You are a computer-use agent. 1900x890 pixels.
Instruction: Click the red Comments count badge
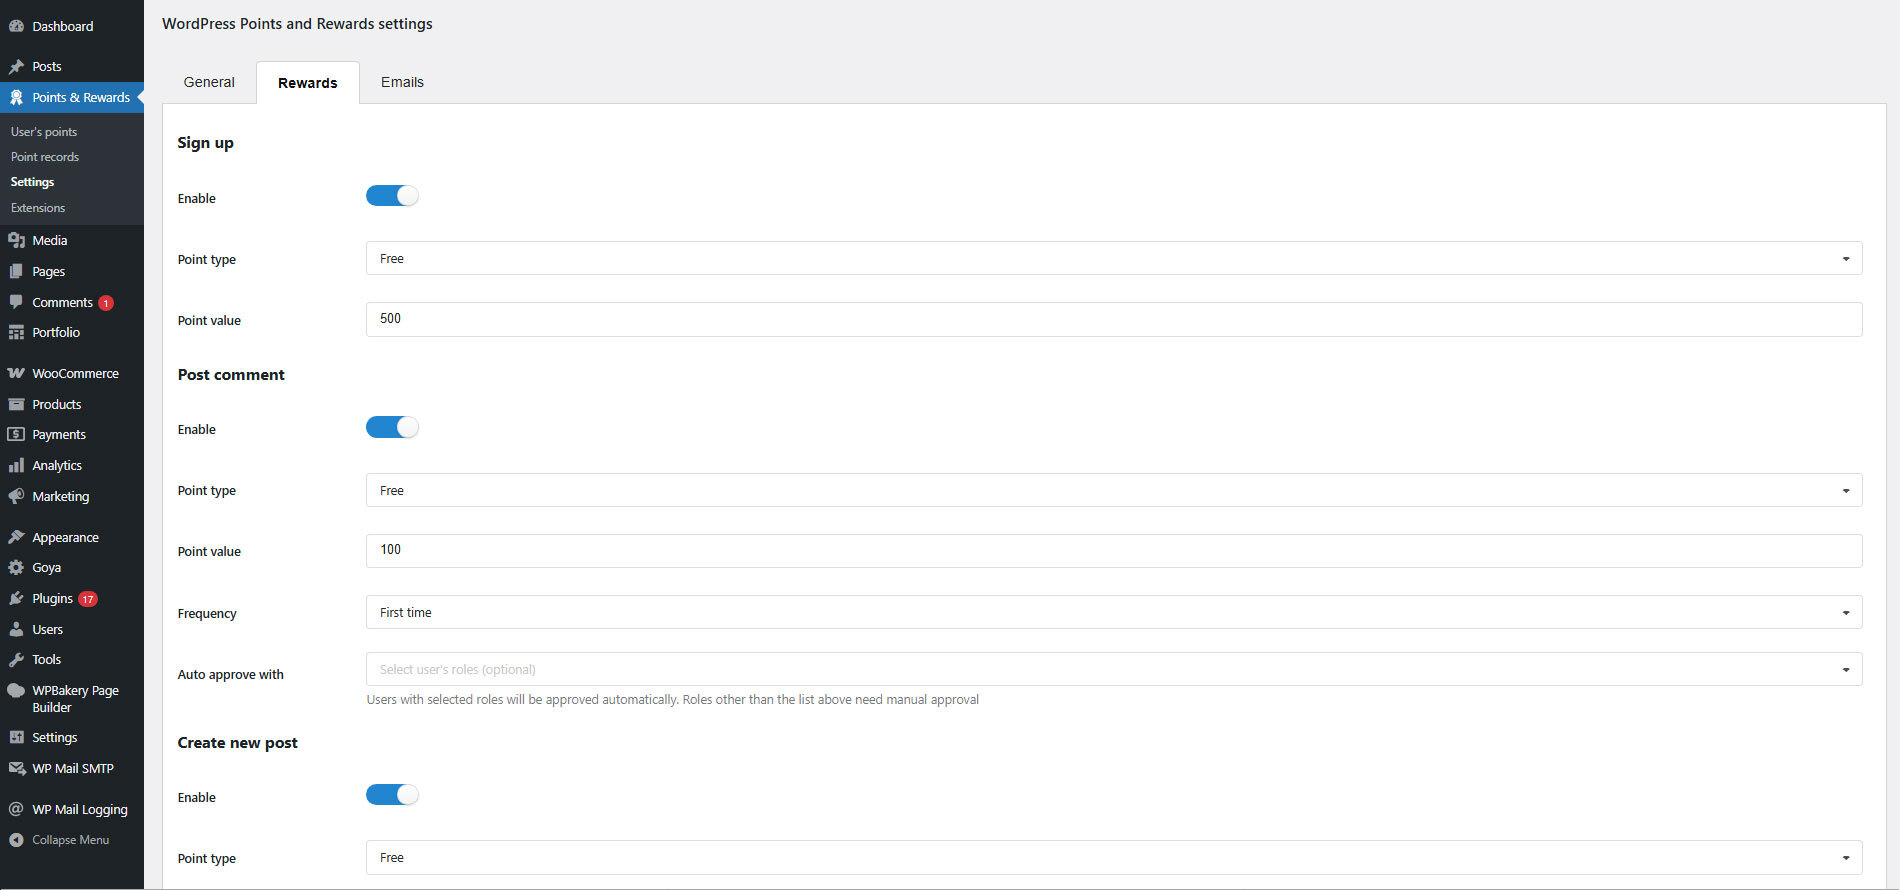[106, 303]
